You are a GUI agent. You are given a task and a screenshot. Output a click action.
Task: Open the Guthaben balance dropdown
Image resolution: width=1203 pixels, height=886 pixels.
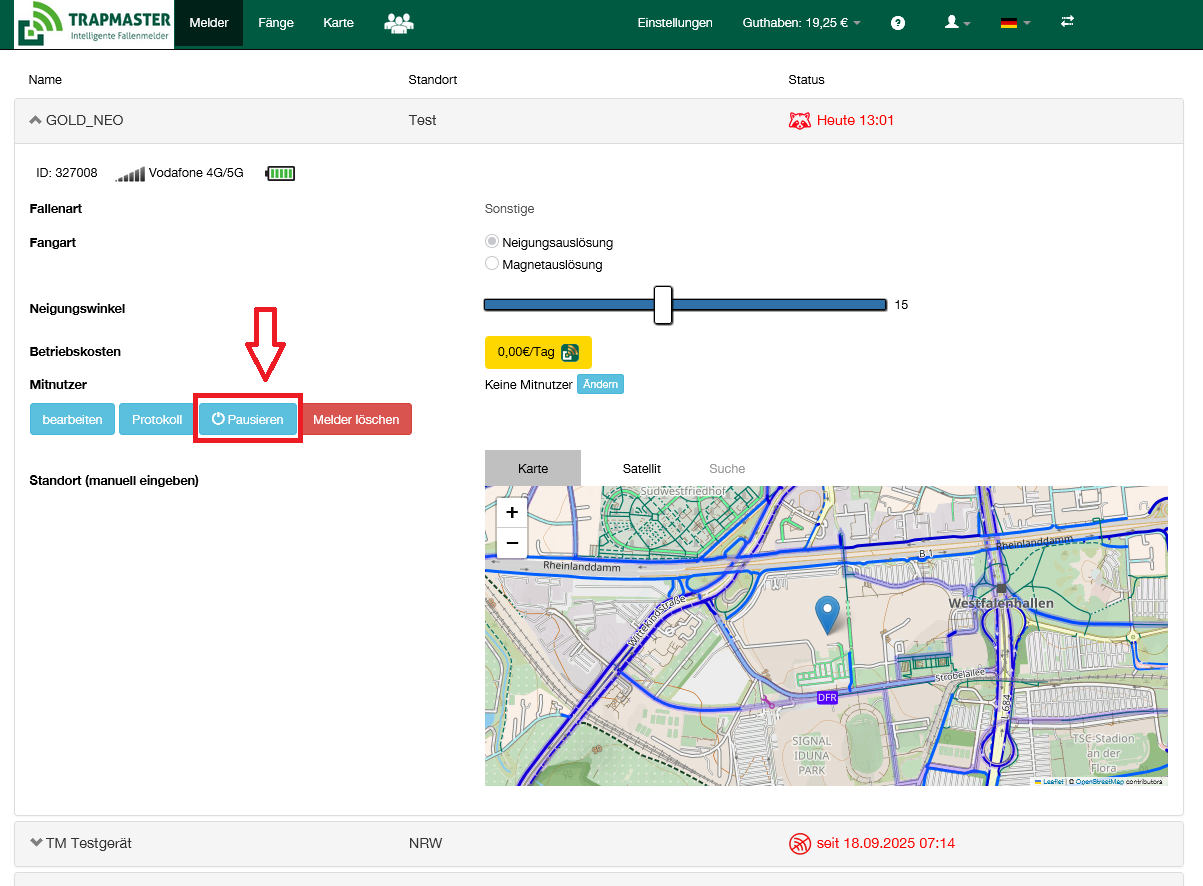pos(801,23)
